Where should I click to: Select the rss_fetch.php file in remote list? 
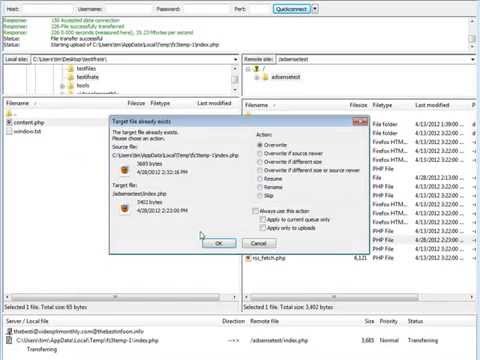[269, 258]
